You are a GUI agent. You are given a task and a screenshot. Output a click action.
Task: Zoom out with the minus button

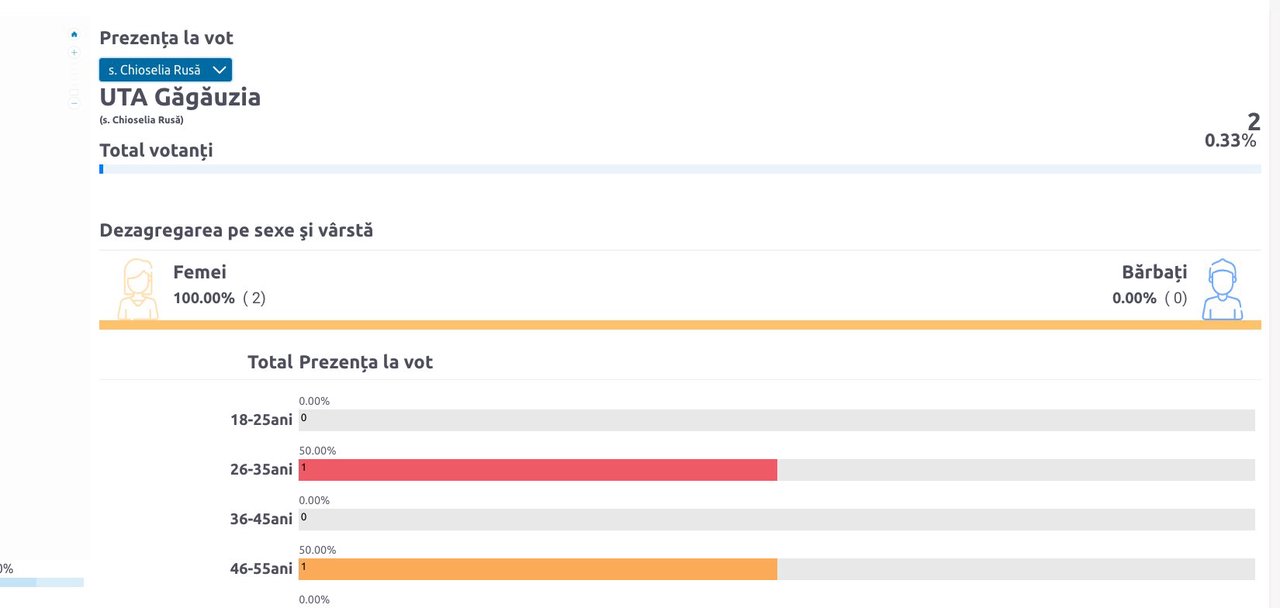pyautogui.click(x=74, y=102)
